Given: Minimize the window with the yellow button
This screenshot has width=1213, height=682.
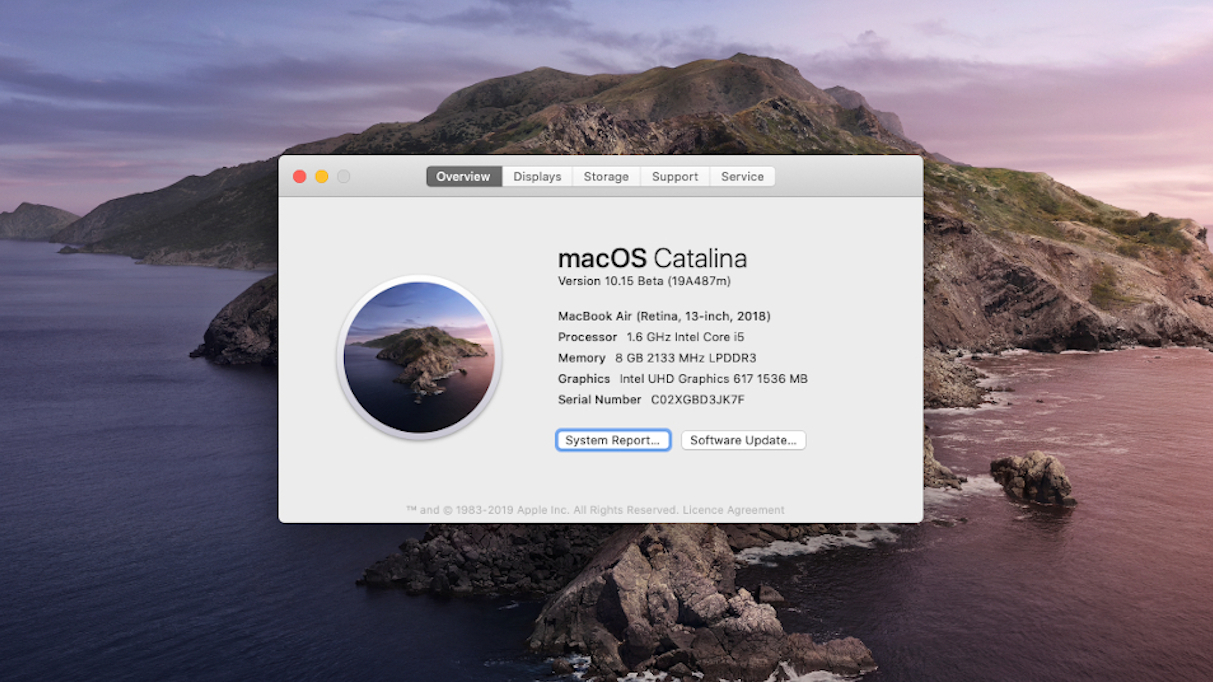Looking at the screenshot, I should [x=321, y=177].
